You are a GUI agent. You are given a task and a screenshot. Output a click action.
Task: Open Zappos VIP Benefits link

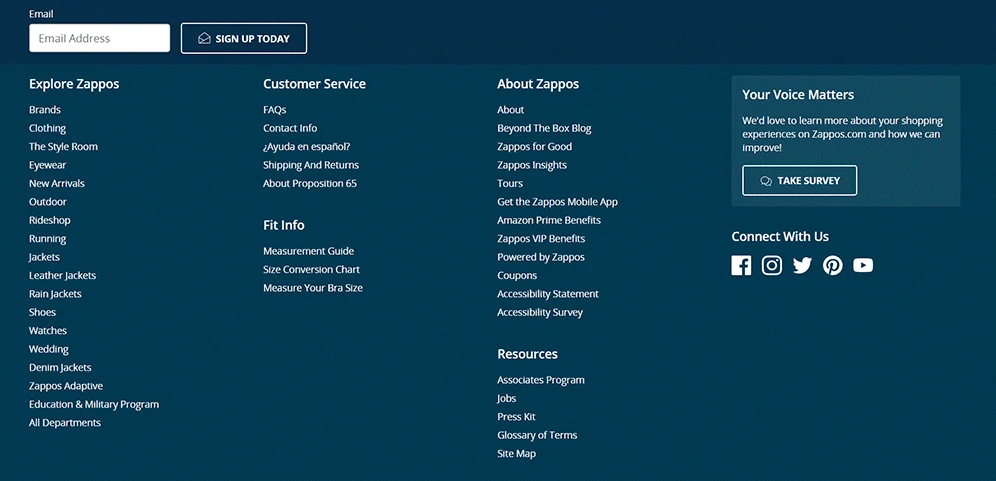[x=541, y=239]
